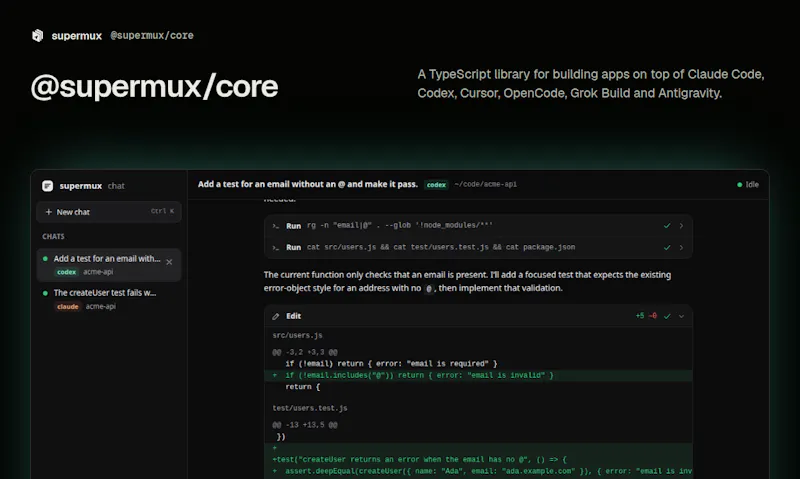Click the green status dot of the email test chat
Screen dimensions: 800x479
tap(45, 259)
